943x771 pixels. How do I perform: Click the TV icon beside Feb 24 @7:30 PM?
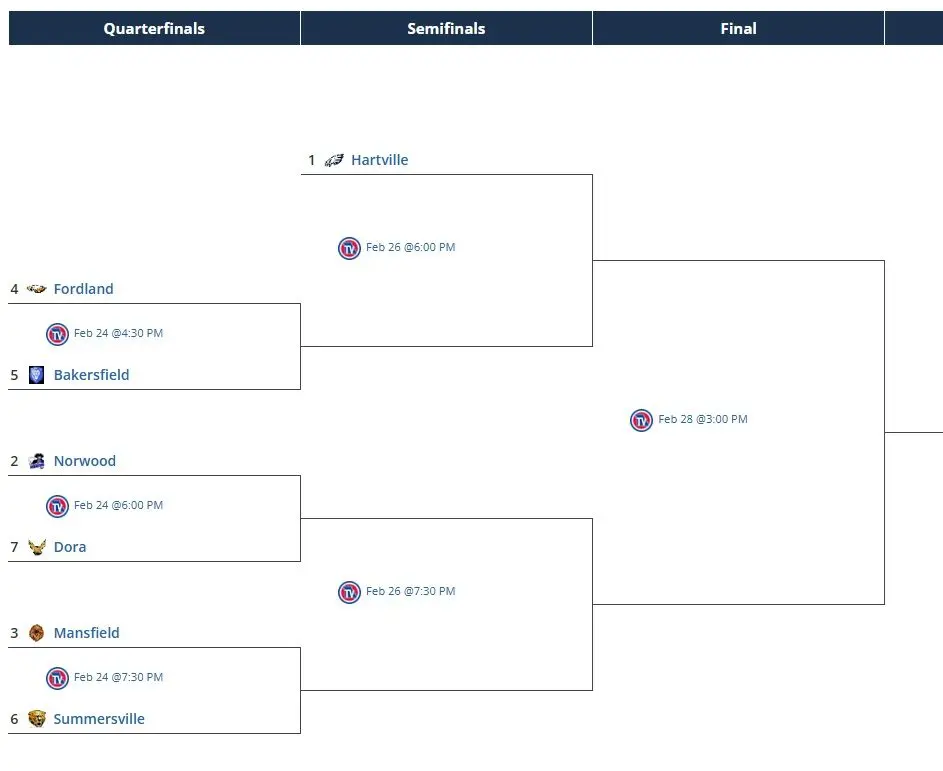(58, 678)
